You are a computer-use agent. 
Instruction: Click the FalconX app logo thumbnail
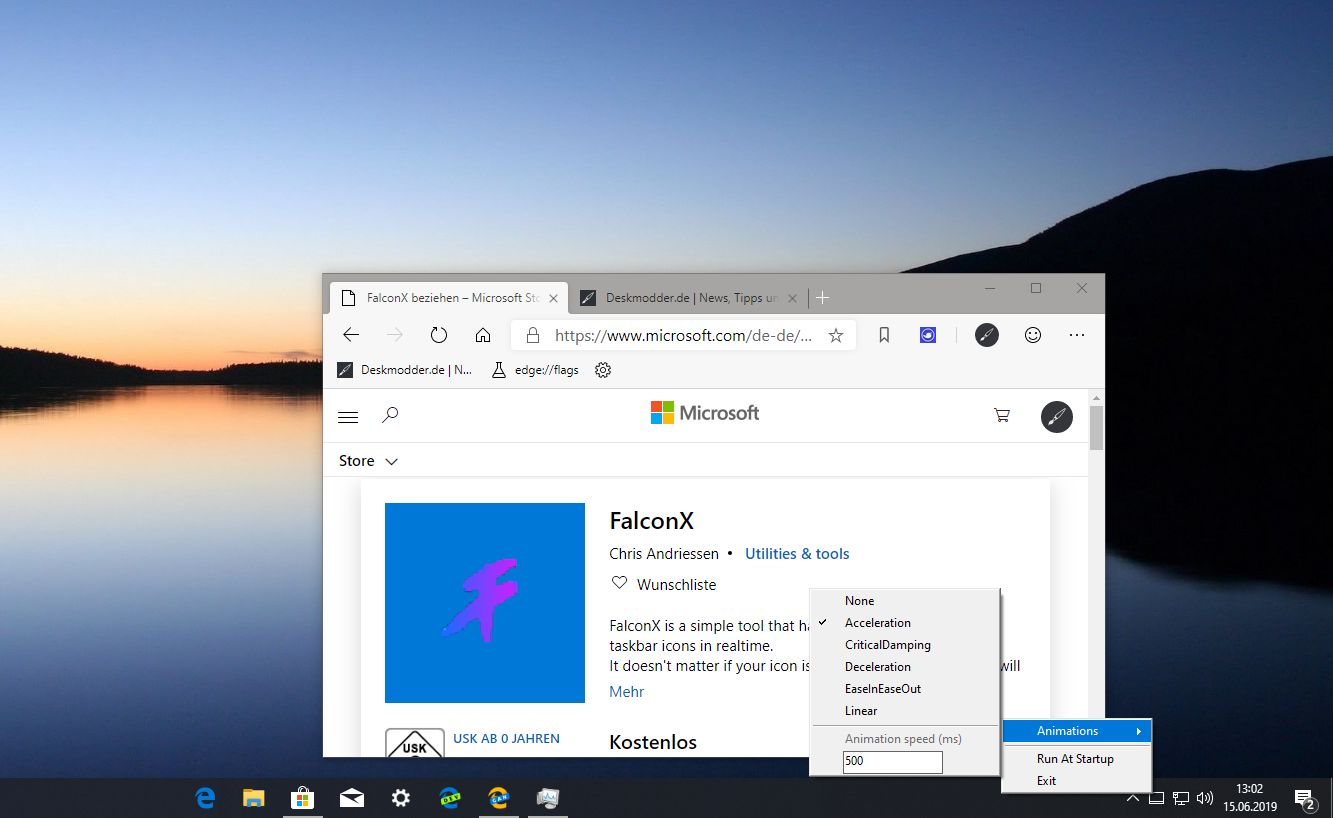485,603
